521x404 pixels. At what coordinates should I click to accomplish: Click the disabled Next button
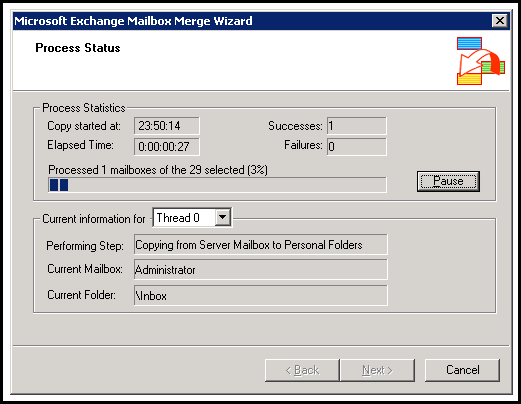coord(377,370)
